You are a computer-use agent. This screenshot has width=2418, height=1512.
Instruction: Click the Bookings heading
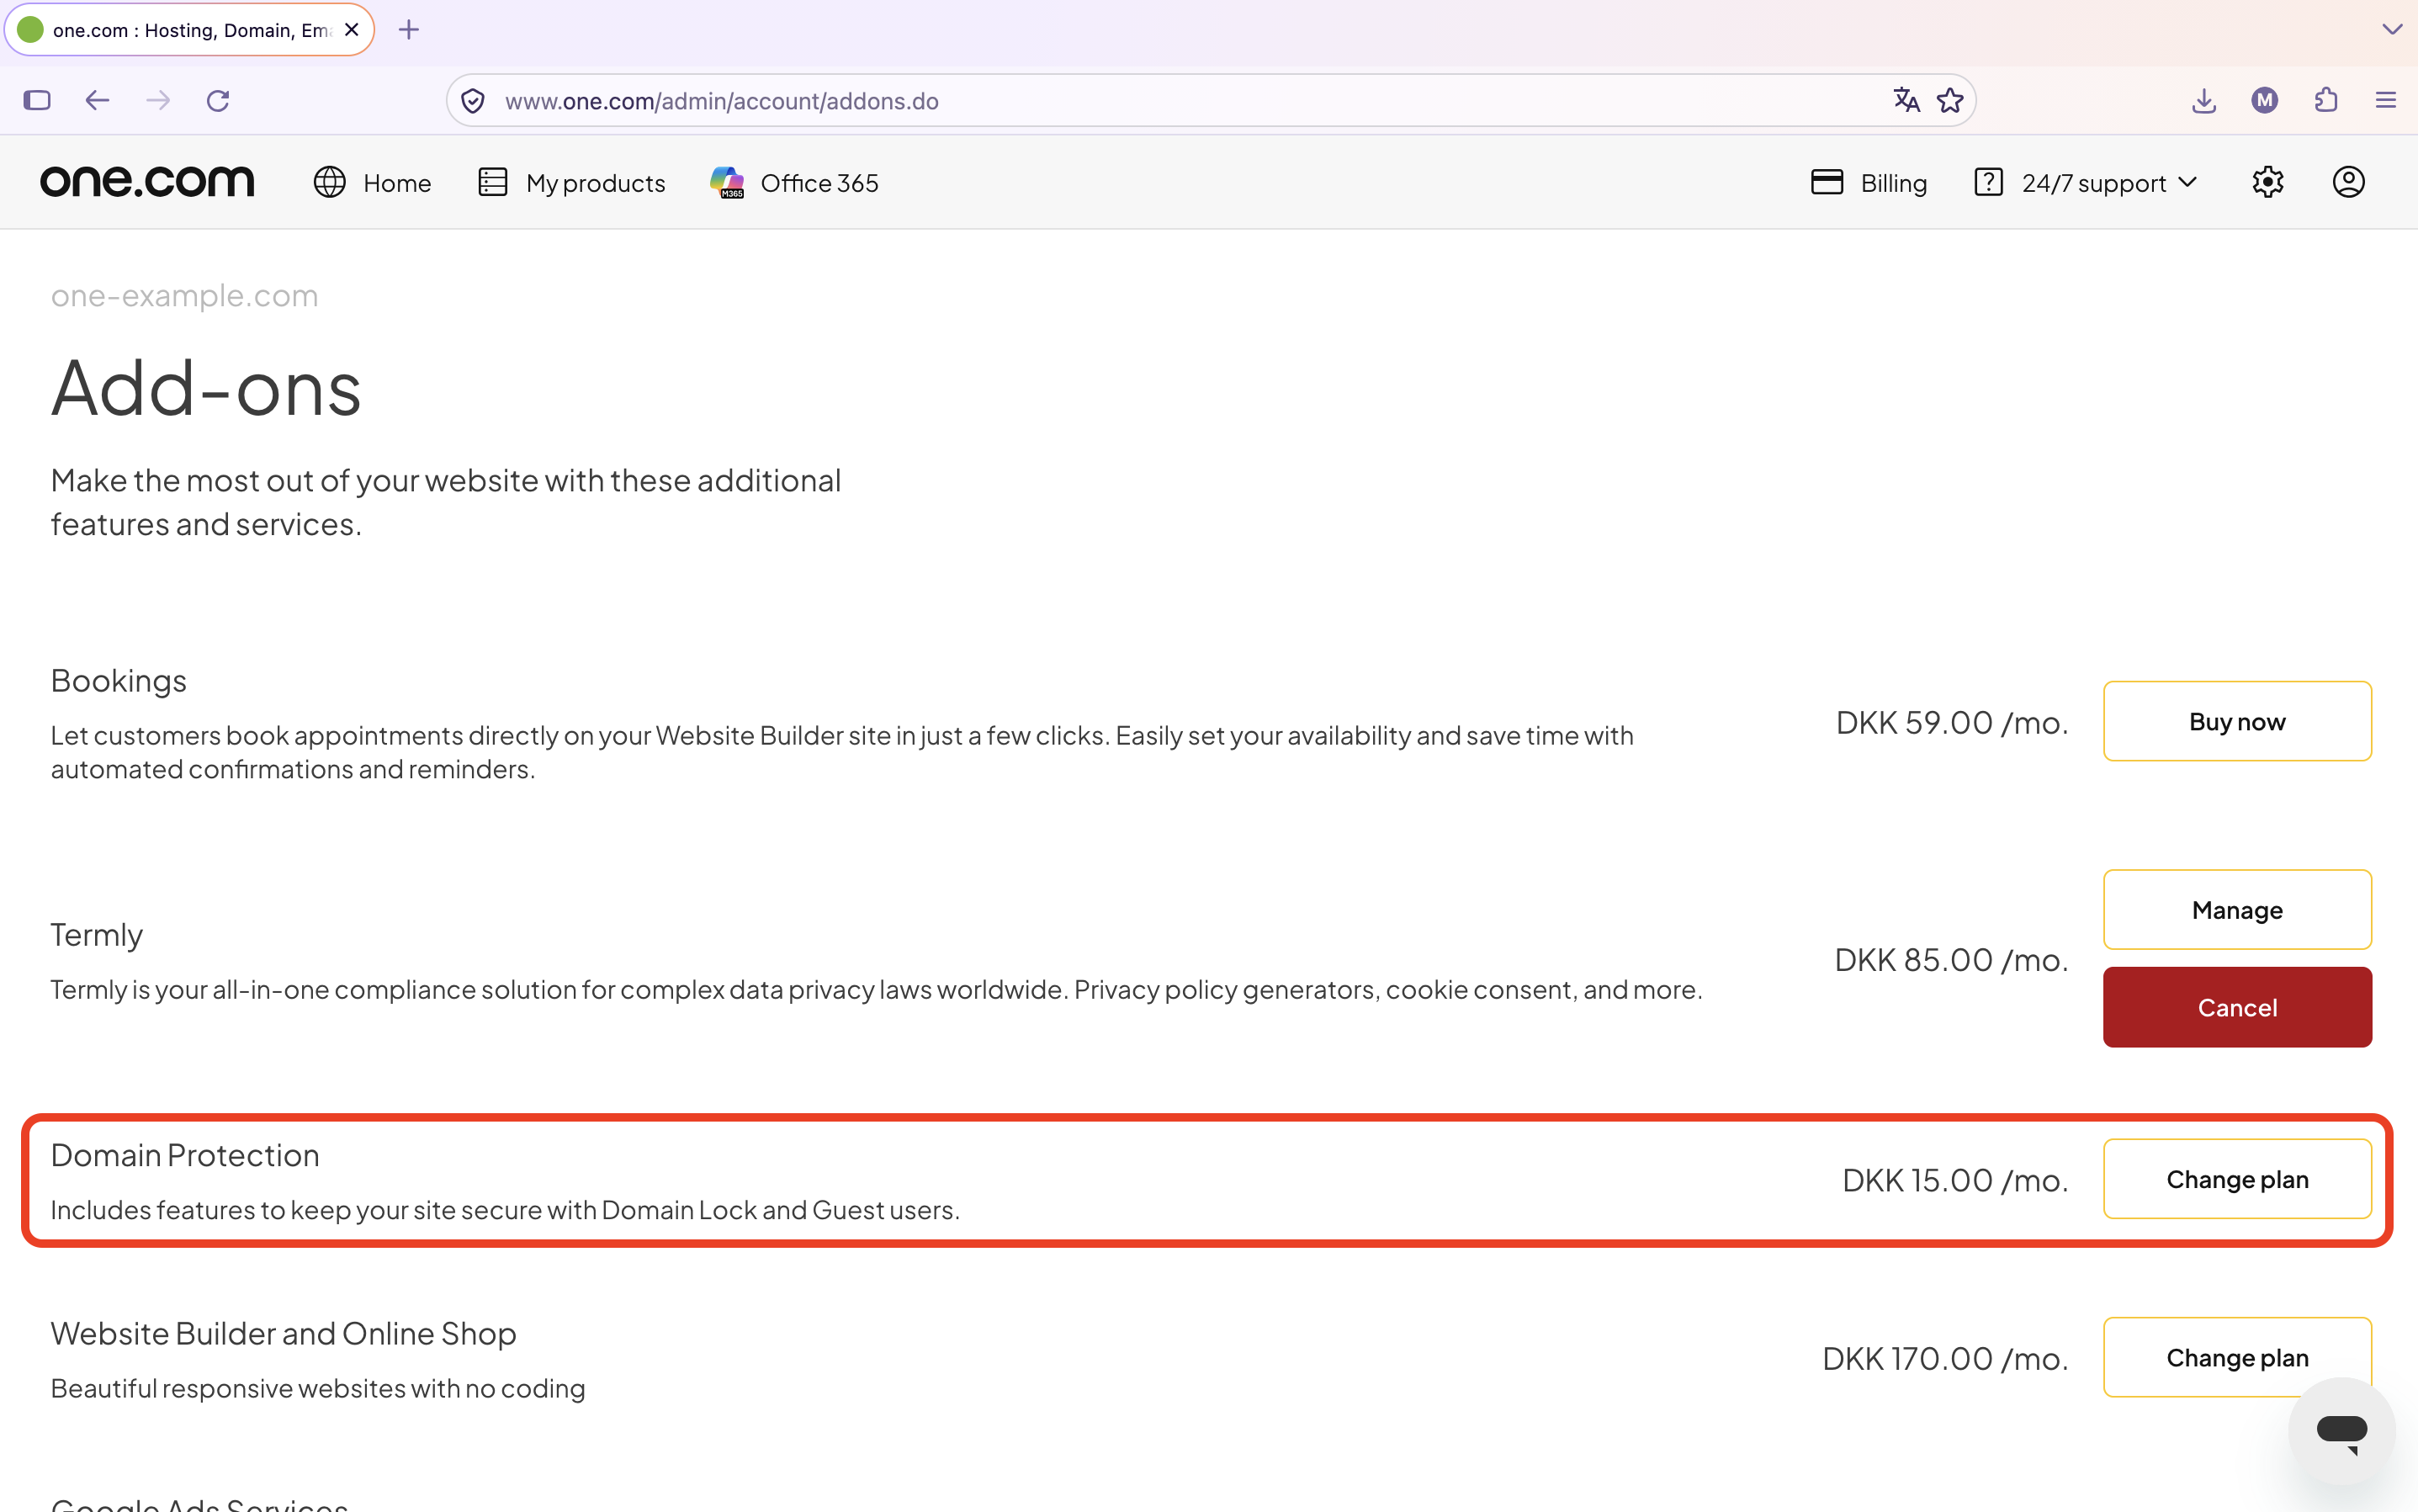tap(118, 680)
